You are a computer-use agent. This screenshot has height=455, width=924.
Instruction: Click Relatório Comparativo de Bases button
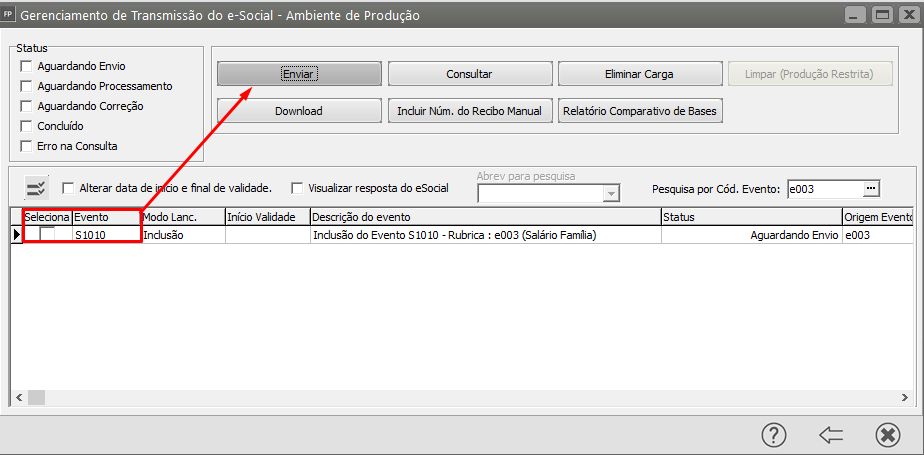point(639,111)
